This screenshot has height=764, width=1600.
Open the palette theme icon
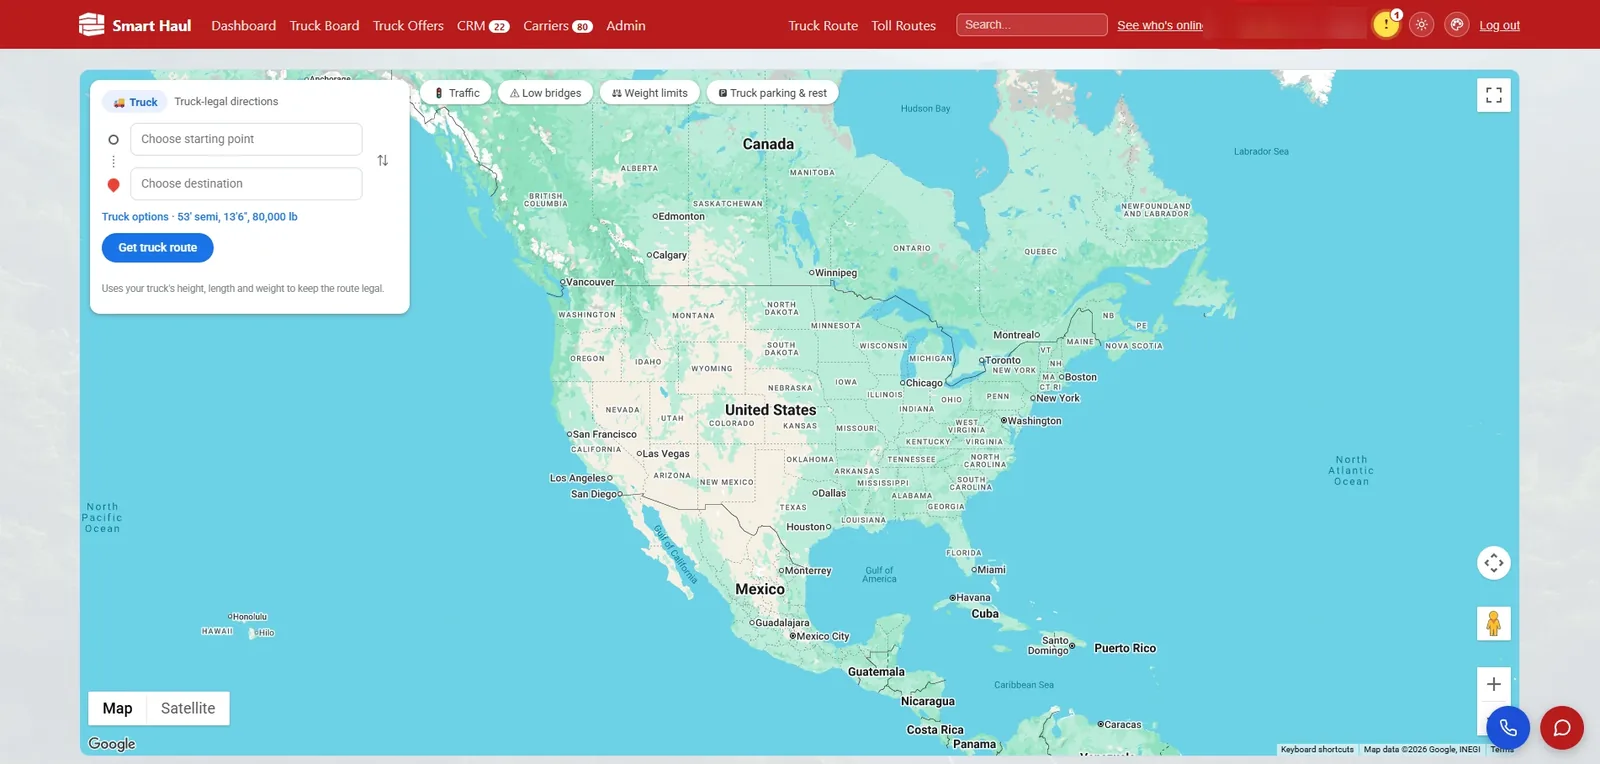pos(1457,25)
